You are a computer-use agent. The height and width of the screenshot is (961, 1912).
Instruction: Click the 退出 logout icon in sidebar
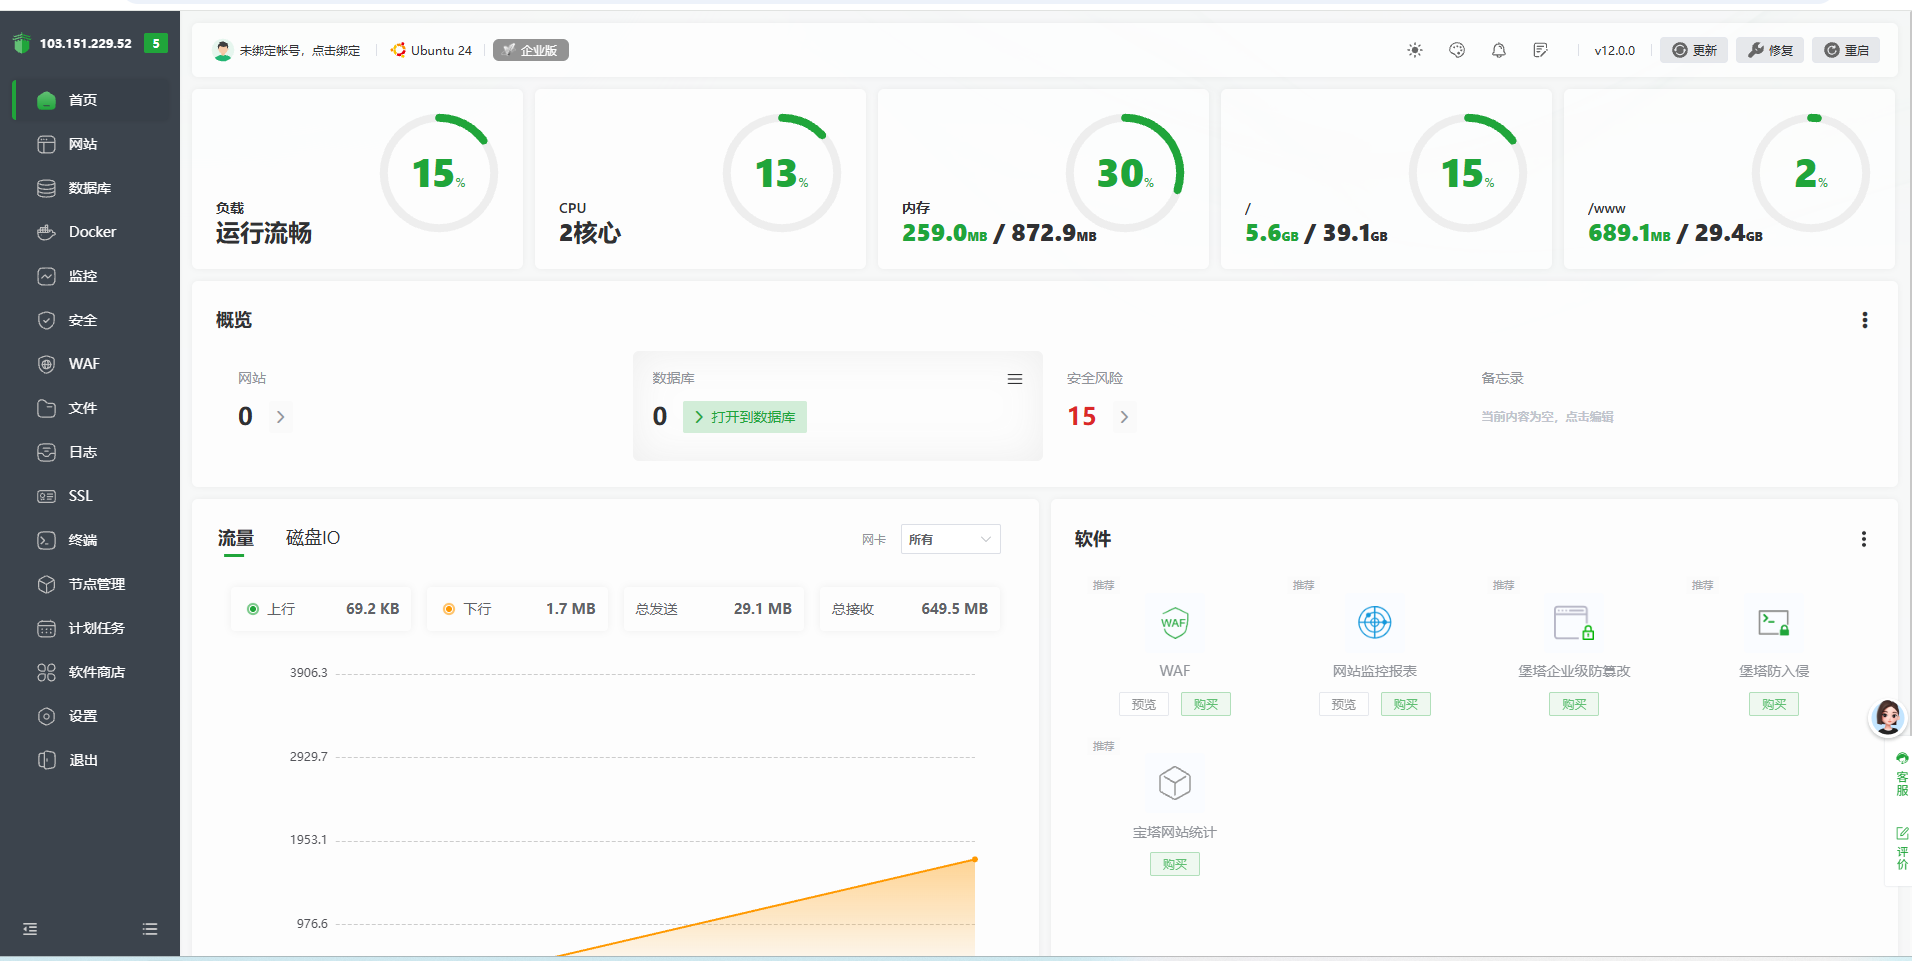pos(46,760)
